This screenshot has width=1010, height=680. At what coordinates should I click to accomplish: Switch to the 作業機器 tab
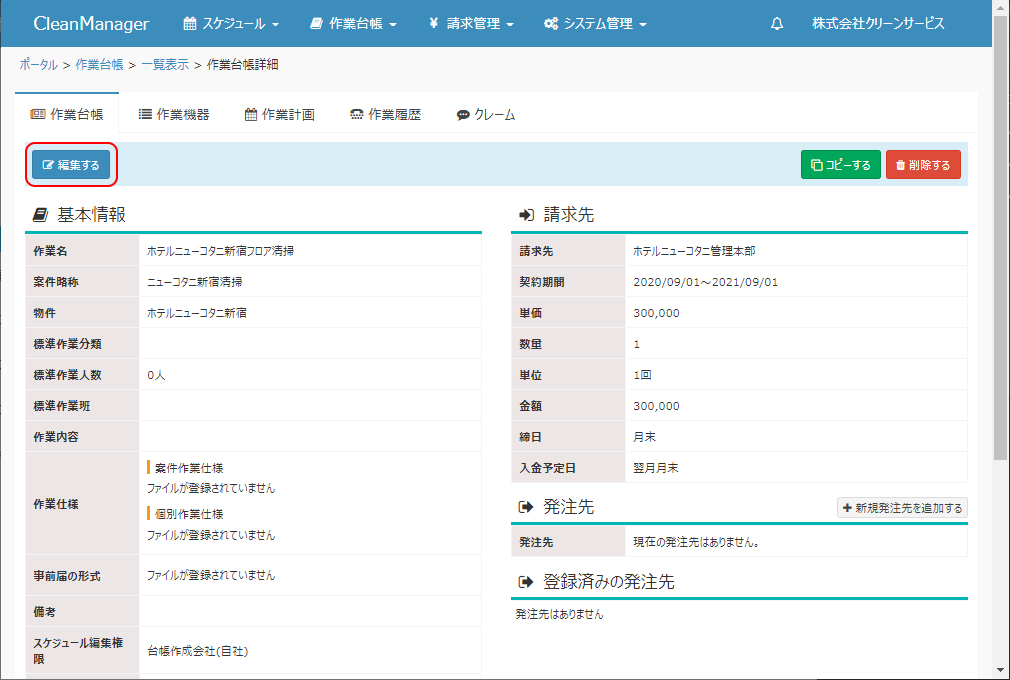coord(174,115)
